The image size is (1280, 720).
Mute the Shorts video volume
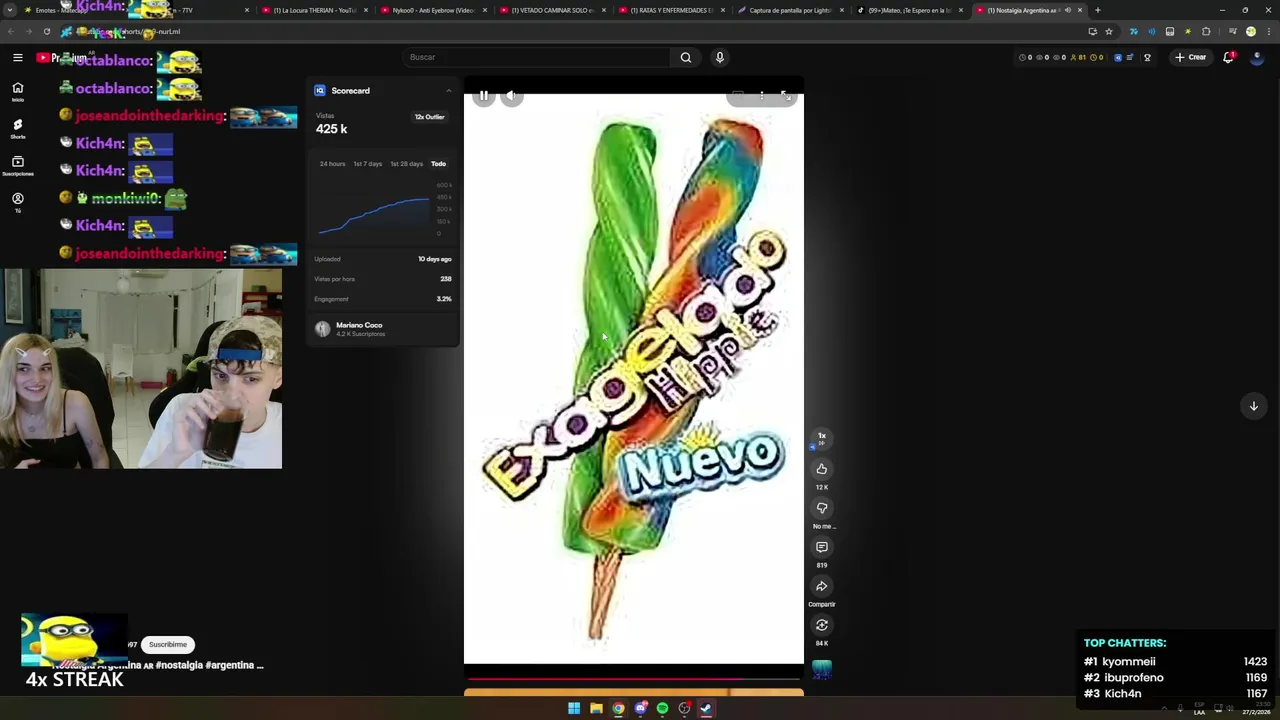pos(511,96)
